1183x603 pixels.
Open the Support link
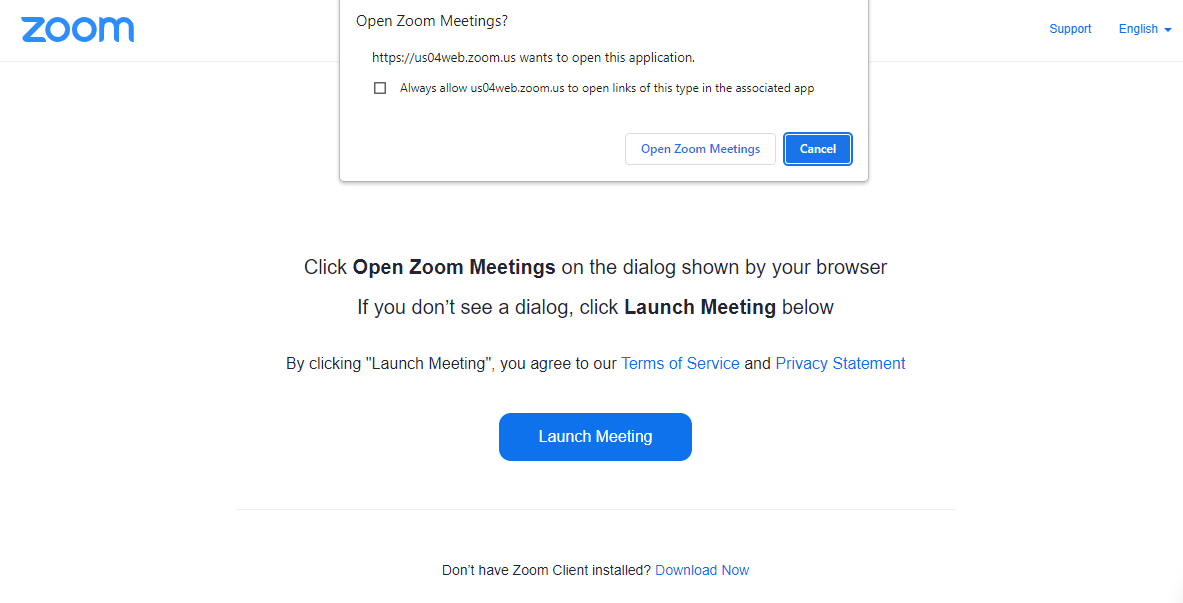(1070, 29)
